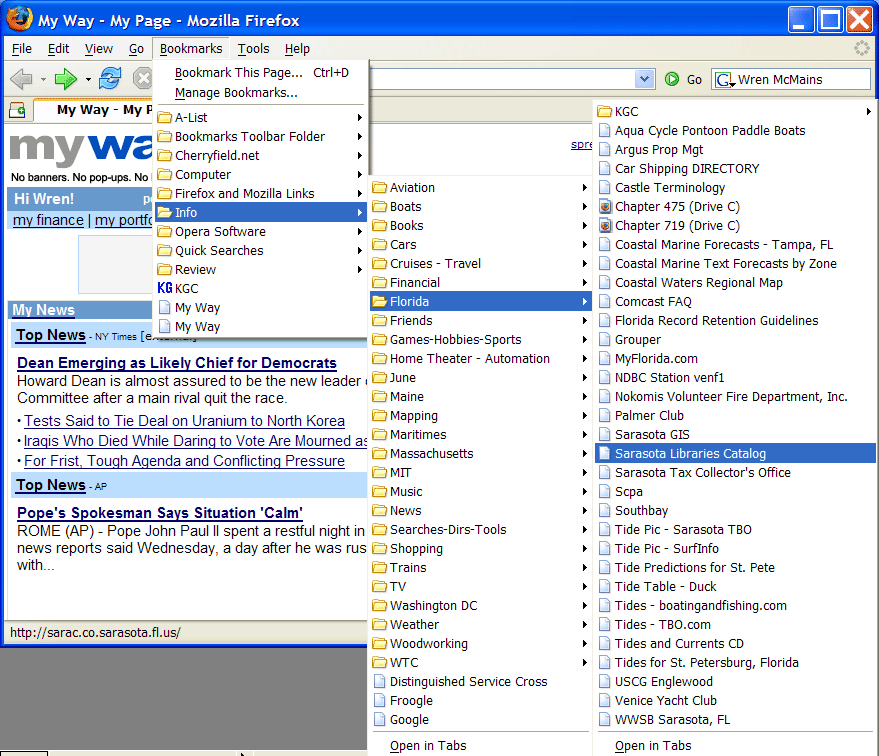Viewport: 879px width, 756px height.
Task: Open the Southbay bookmark
Action: pyautogui.click(x=735, y=511)
